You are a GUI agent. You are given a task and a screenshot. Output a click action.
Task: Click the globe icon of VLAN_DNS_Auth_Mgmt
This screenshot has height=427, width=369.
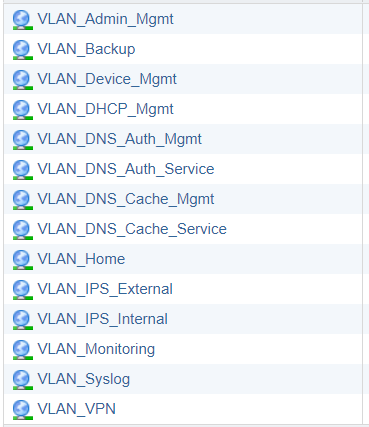click(22, 140)
